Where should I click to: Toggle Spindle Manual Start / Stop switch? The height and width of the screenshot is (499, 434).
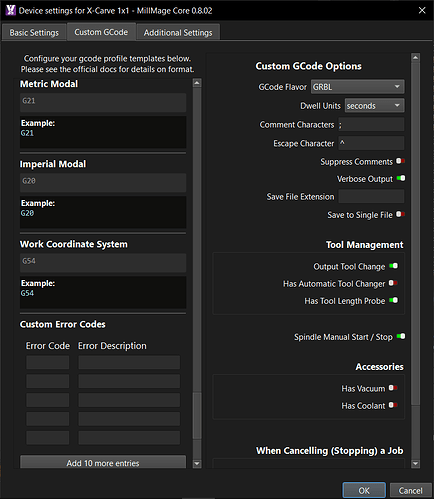point(401,336)
